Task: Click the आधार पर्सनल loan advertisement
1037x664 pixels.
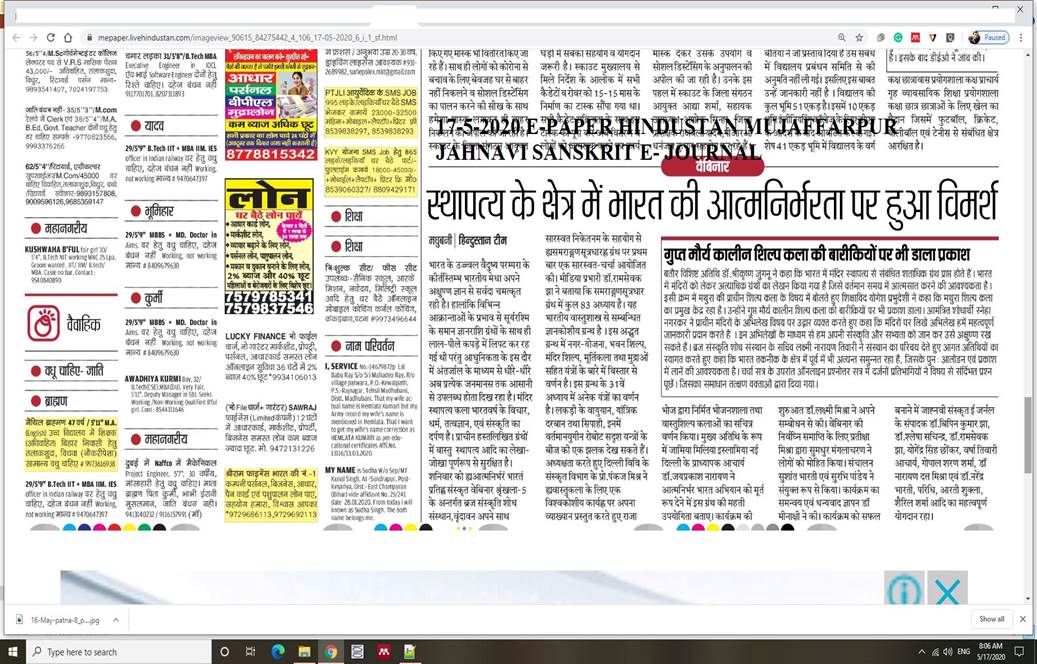Action: [x=270, y=105]
